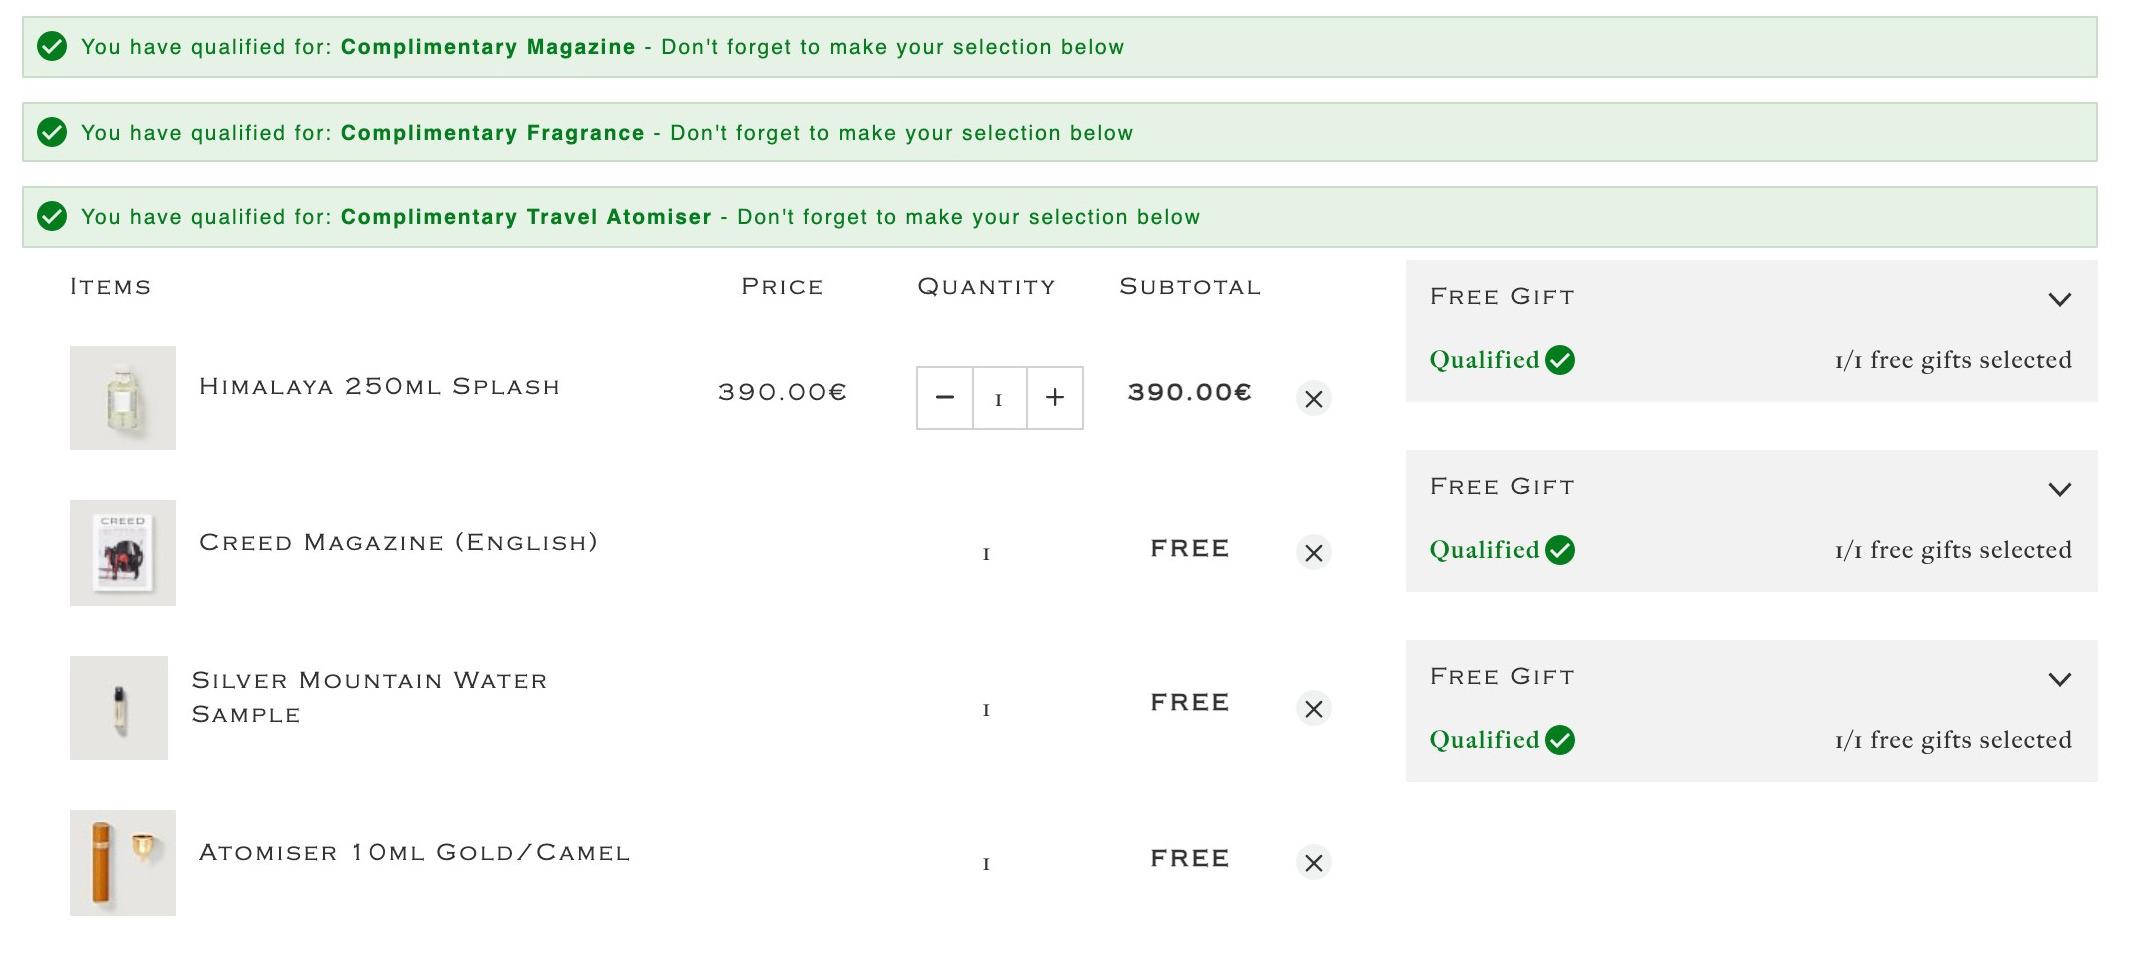Open Creed Magazine product thumbnail
Screen dimensions: 2142x954
[x=123, y=553]
